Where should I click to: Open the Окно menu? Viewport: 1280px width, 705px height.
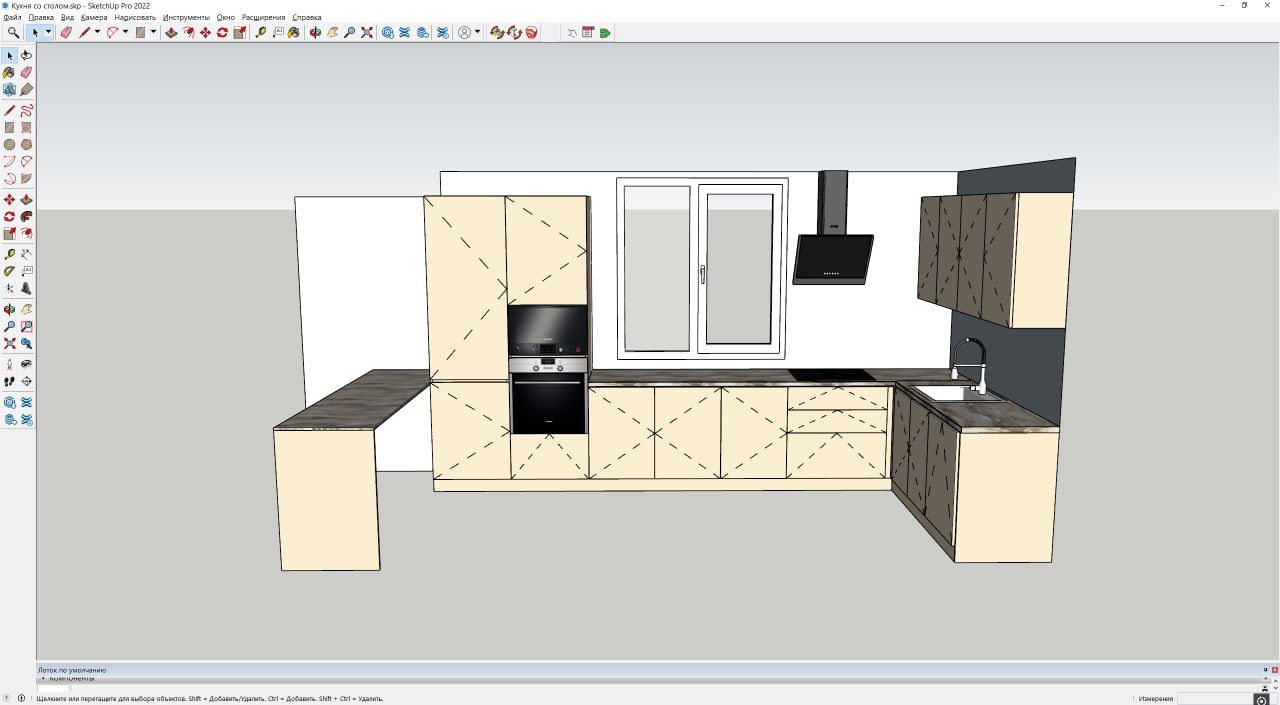click(226, 17)
